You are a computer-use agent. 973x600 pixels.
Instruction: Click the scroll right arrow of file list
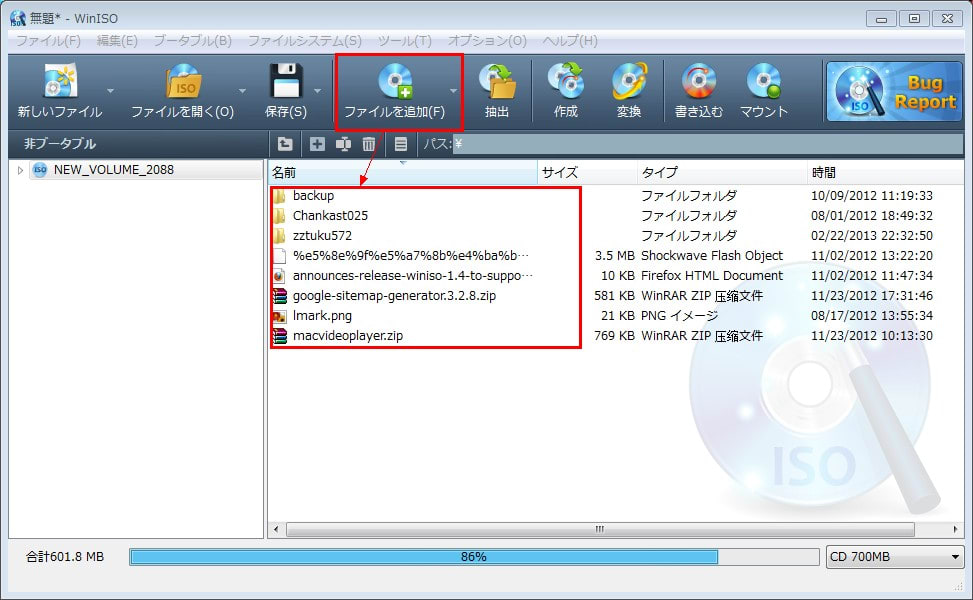click(955, 529)
